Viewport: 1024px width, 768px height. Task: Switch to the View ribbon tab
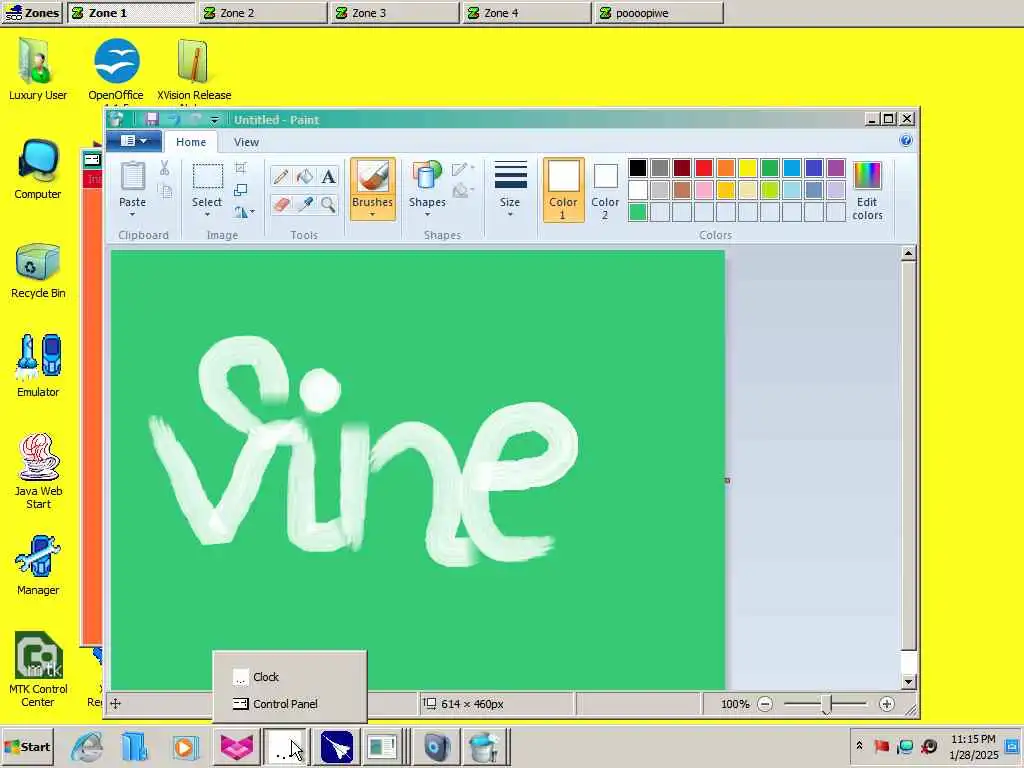(246, 142)
